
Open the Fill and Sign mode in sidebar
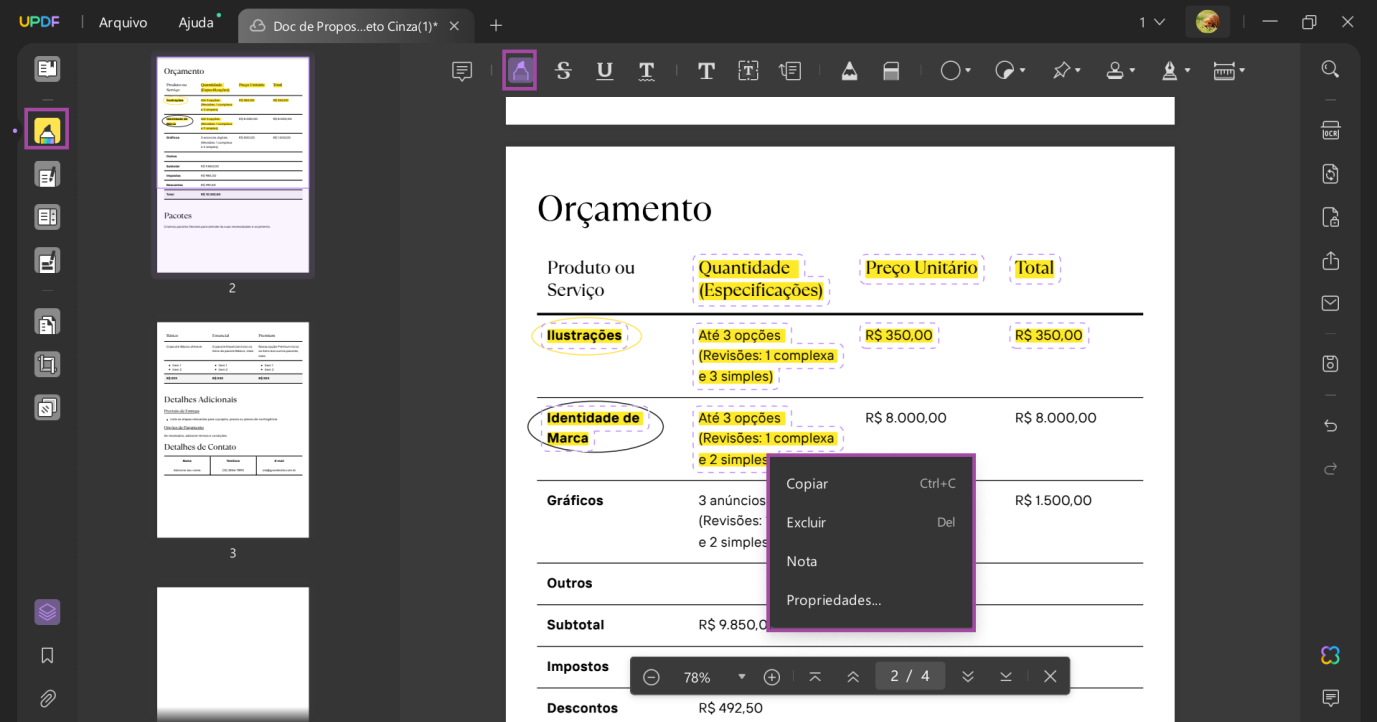click(x=47, y=261)
